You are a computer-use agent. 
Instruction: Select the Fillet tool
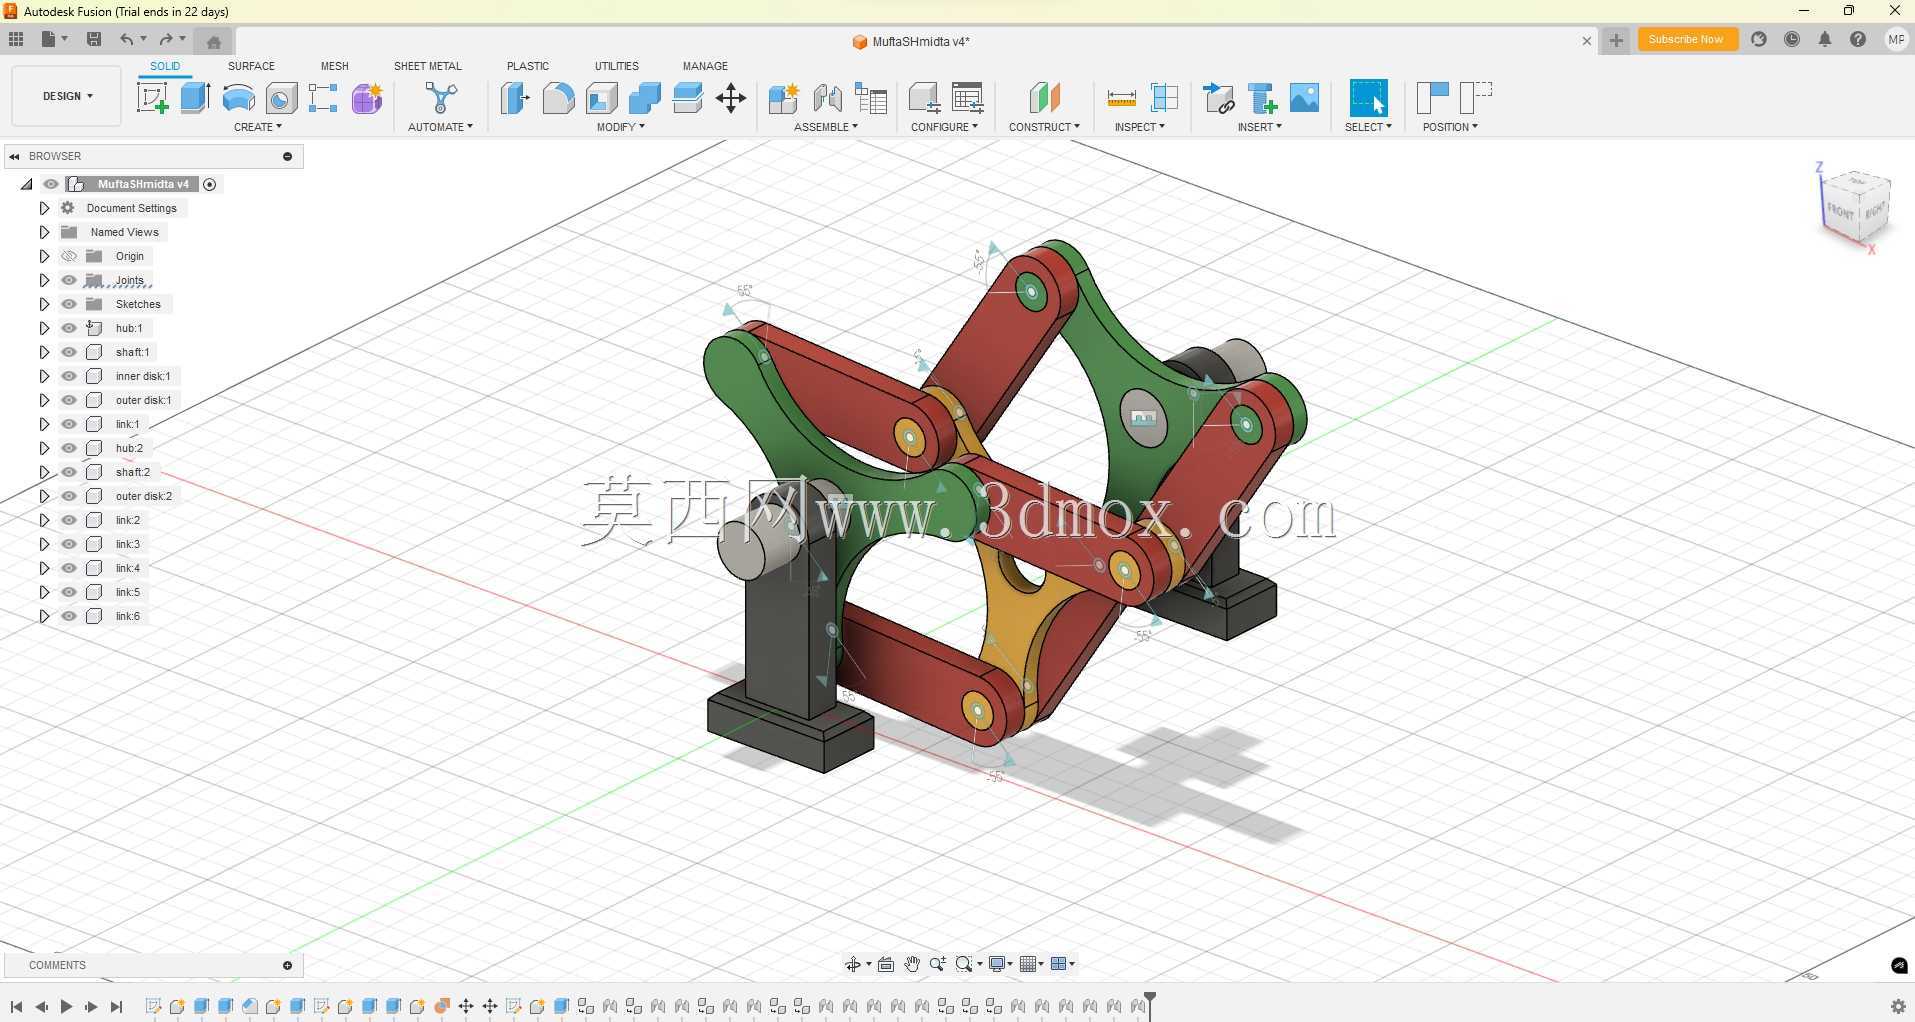pyautogui.click(x=558, y=98)
